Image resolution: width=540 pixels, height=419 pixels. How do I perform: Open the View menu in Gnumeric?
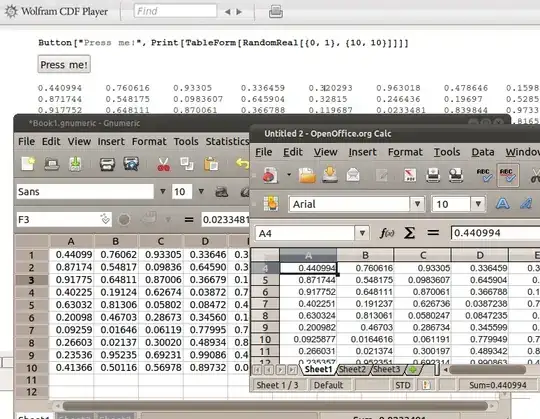[79, 142]
